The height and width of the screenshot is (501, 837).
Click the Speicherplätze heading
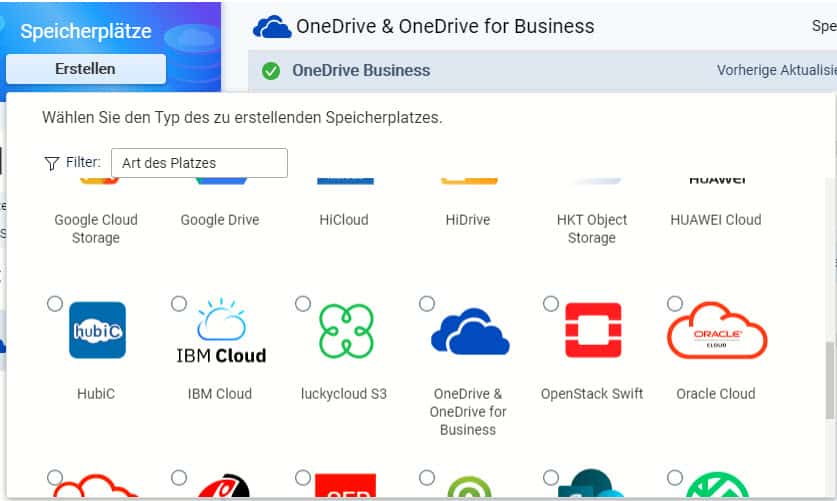(x=86, y=31)
